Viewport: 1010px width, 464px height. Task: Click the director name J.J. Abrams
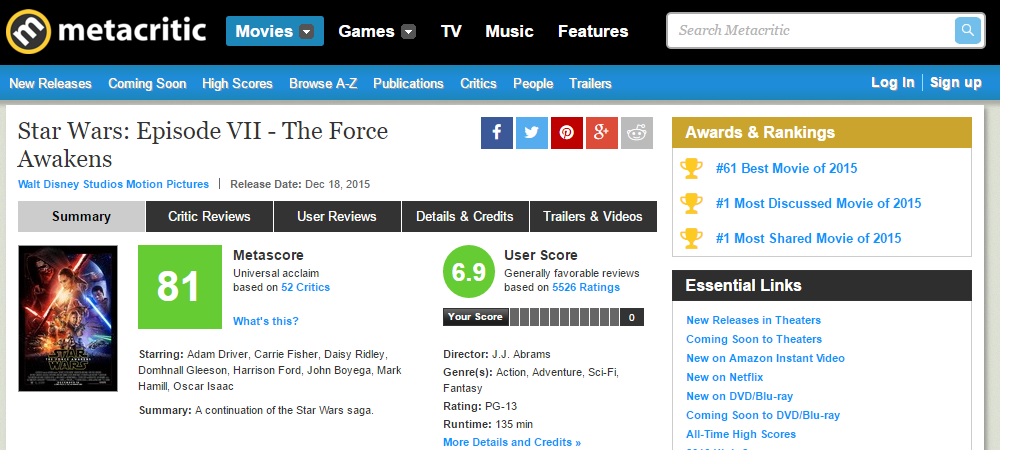pos(521,354)
